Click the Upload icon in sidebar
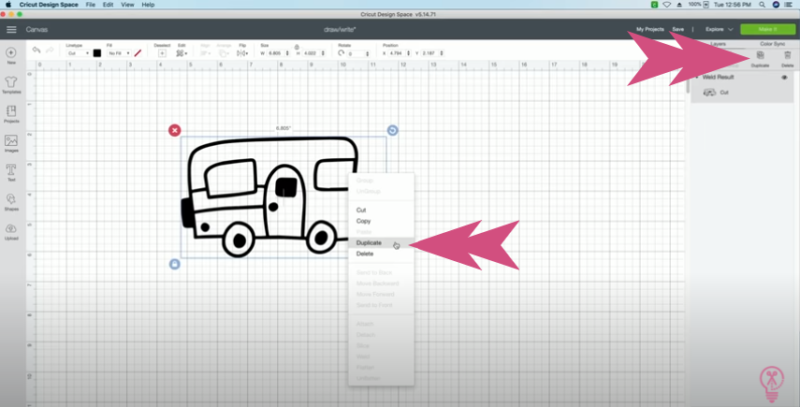Image resolution: width=800 pixels, height=407 pixels. tap(11, 228)
